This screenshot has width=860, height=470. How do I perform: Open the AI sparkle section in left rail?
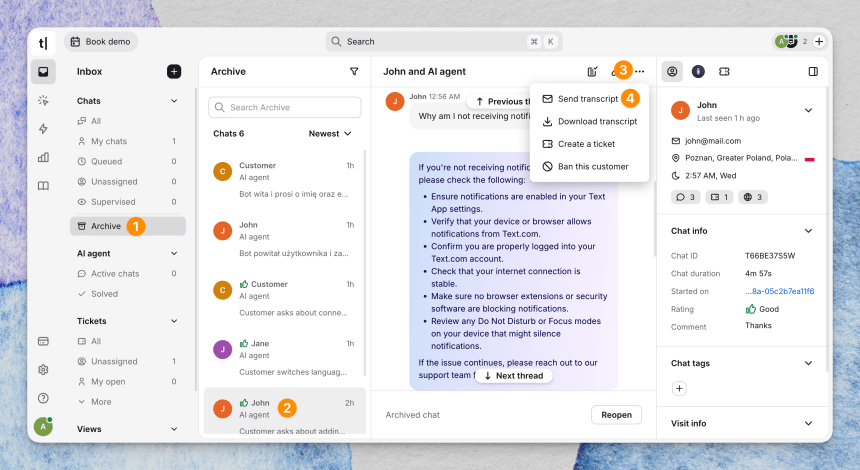click(43, 100)
